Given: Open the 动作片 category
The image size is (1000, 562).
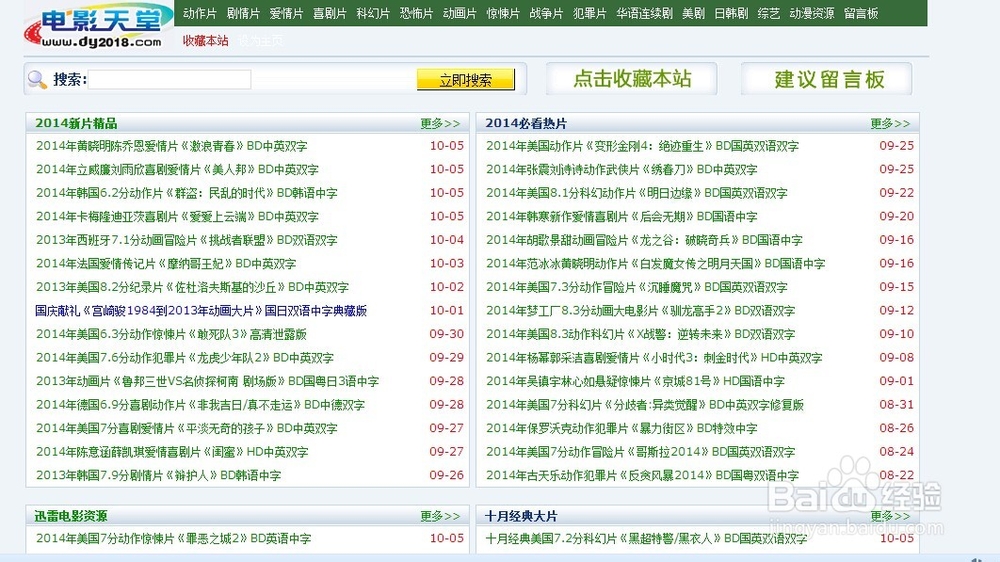Looking at the screenshot, I should (200, 13).
